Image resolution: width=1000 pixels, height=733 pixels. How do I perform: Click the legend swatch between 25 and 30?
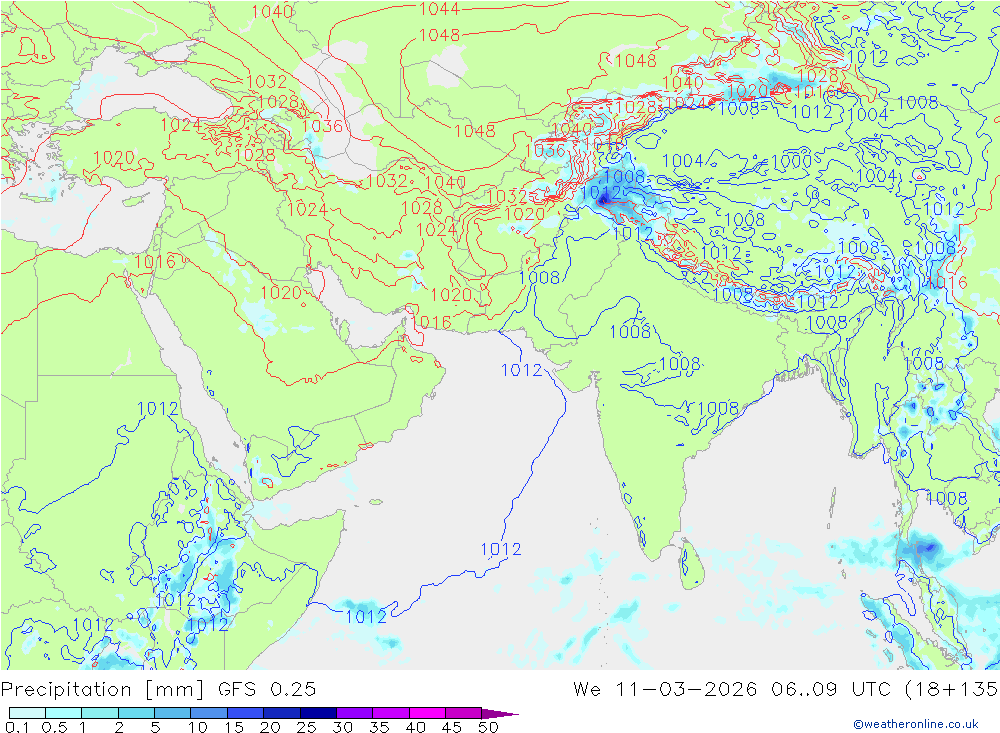click(x=318, y=713)
